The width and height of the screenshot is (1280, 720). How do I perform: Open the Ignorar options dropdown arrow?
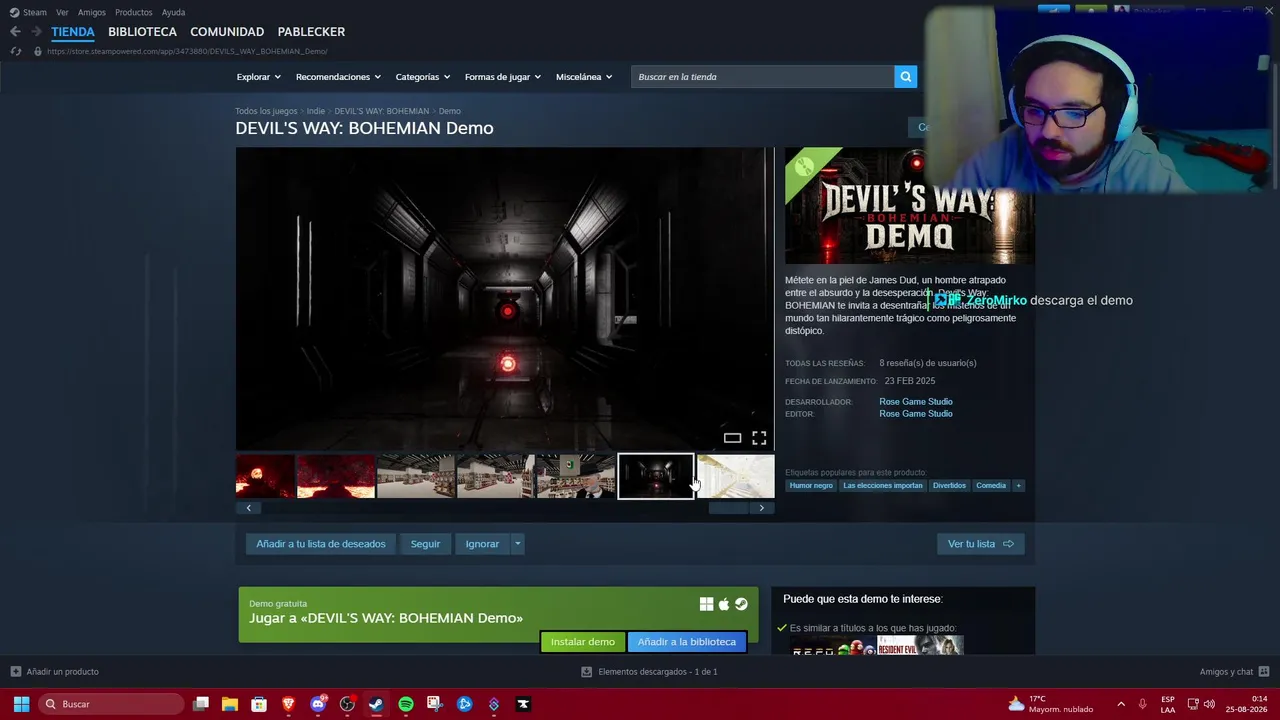[517, 544]
